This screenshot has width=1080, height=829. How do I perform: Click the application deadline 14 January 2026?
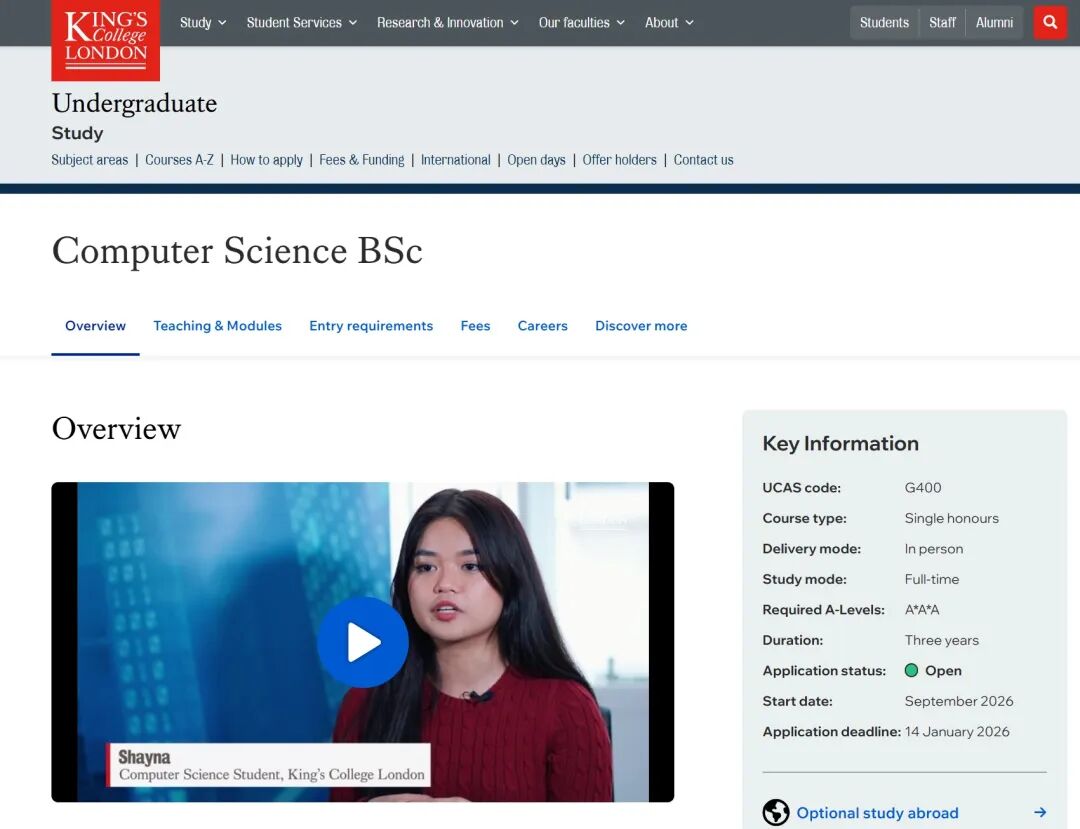point(957,731)
